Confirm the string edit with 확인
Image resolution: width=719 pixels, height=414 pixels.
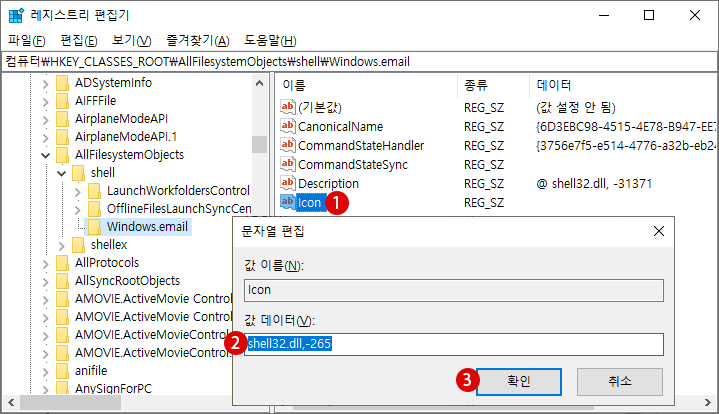click(x=519, y=381)
